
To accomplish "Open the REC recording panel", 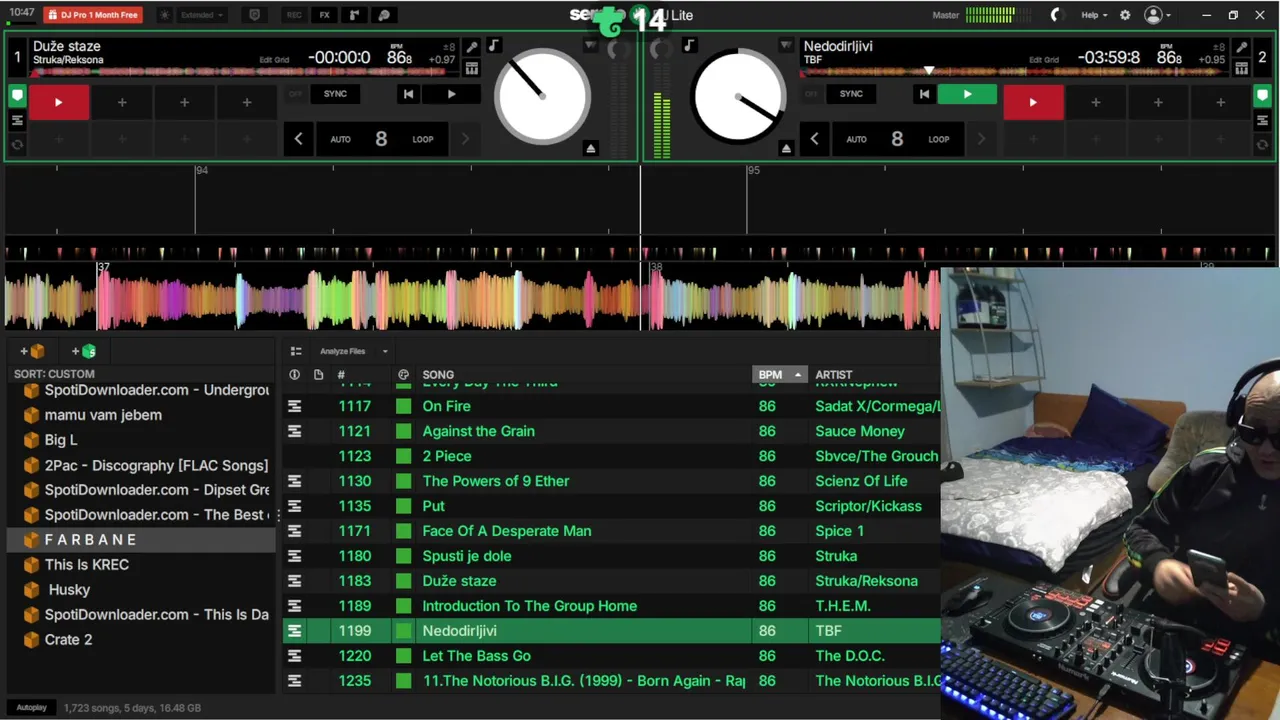I will (294, 15).
